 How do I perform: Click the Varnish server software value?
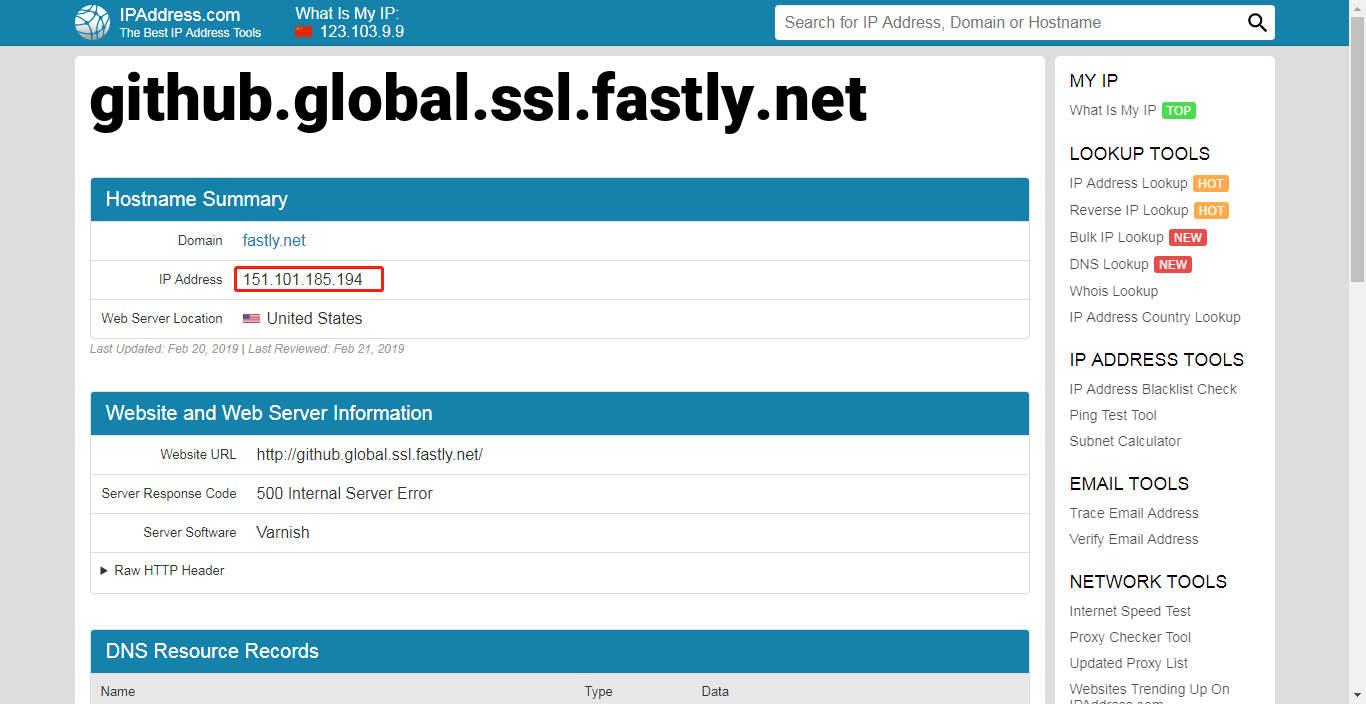[x=283, y=533]
